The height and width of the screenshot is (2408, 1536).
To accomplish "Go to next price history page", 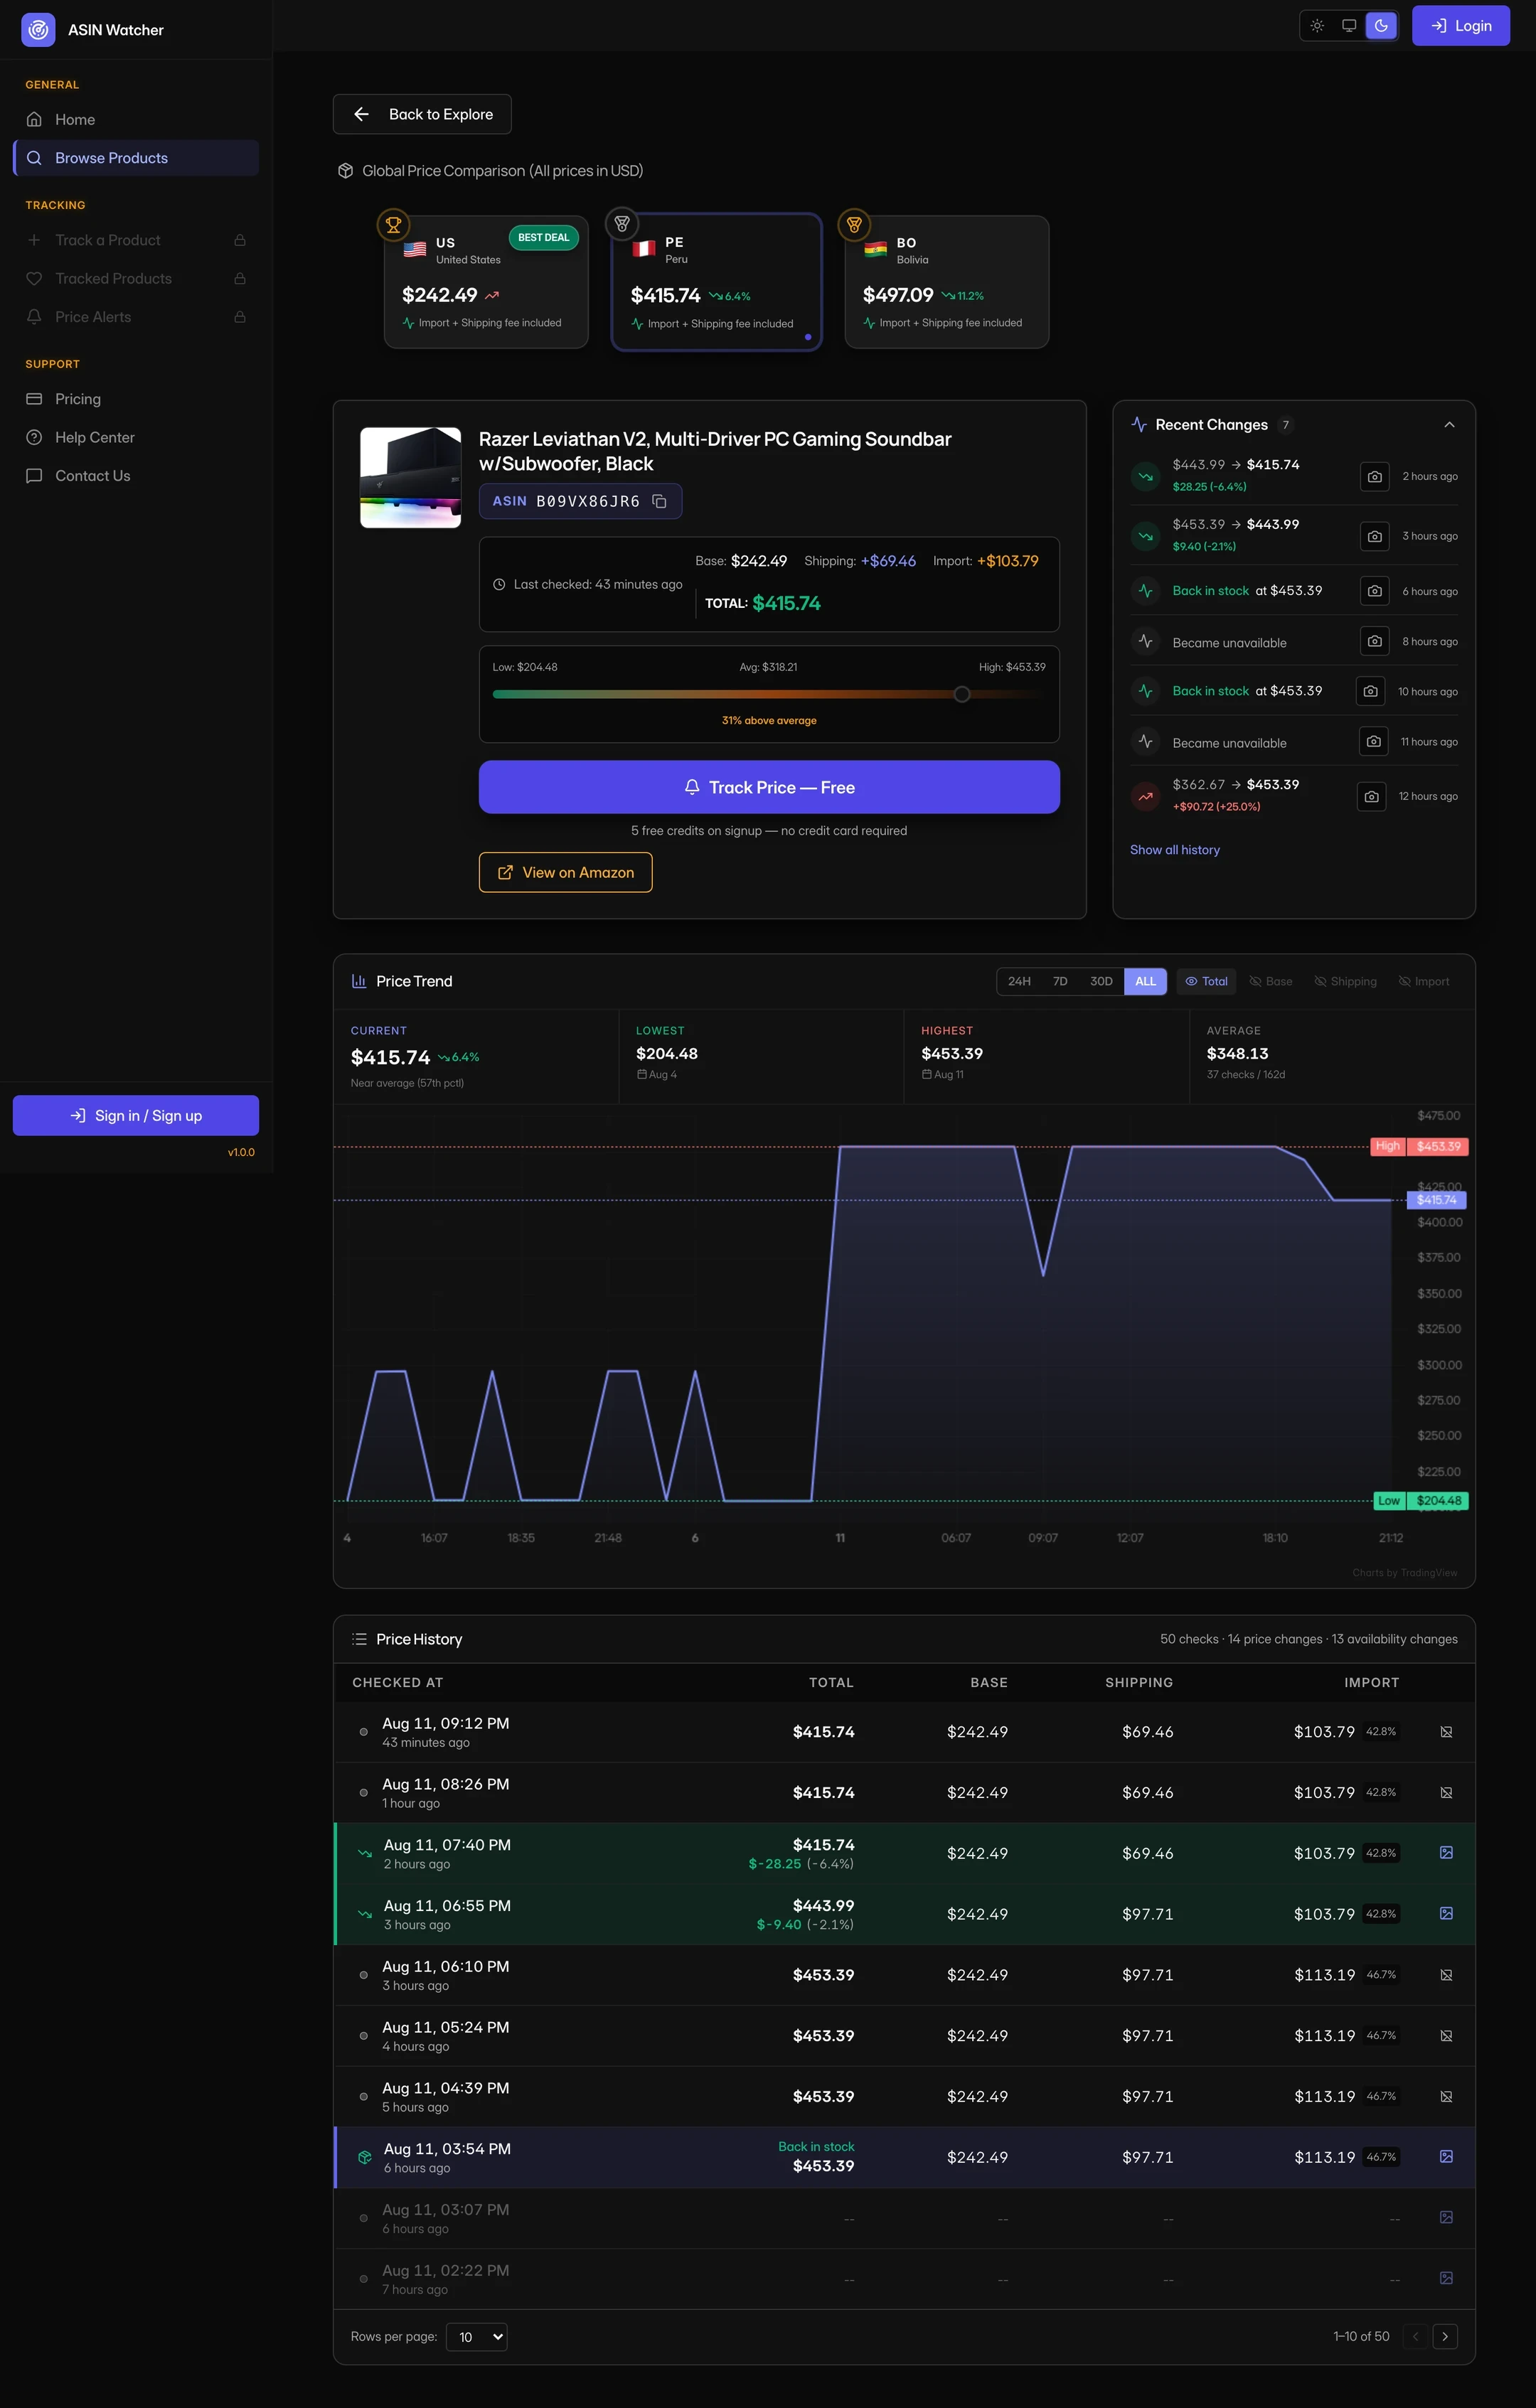I will pos(1445,2336).
